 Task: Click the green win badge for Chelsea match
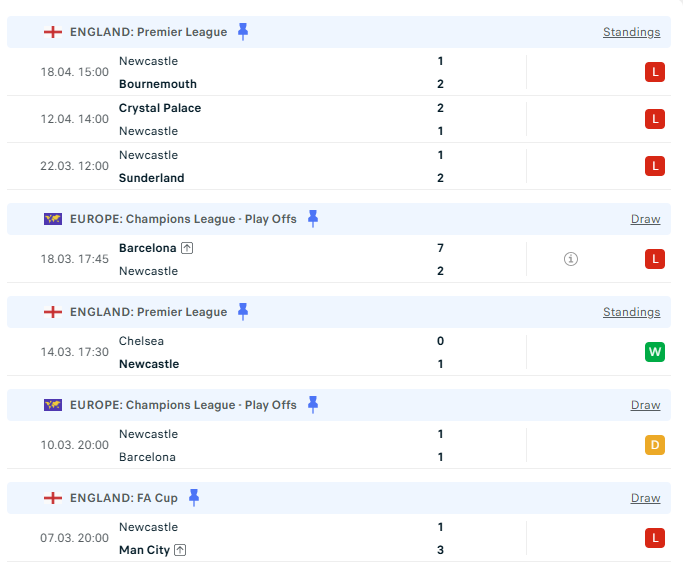(655, 352)
